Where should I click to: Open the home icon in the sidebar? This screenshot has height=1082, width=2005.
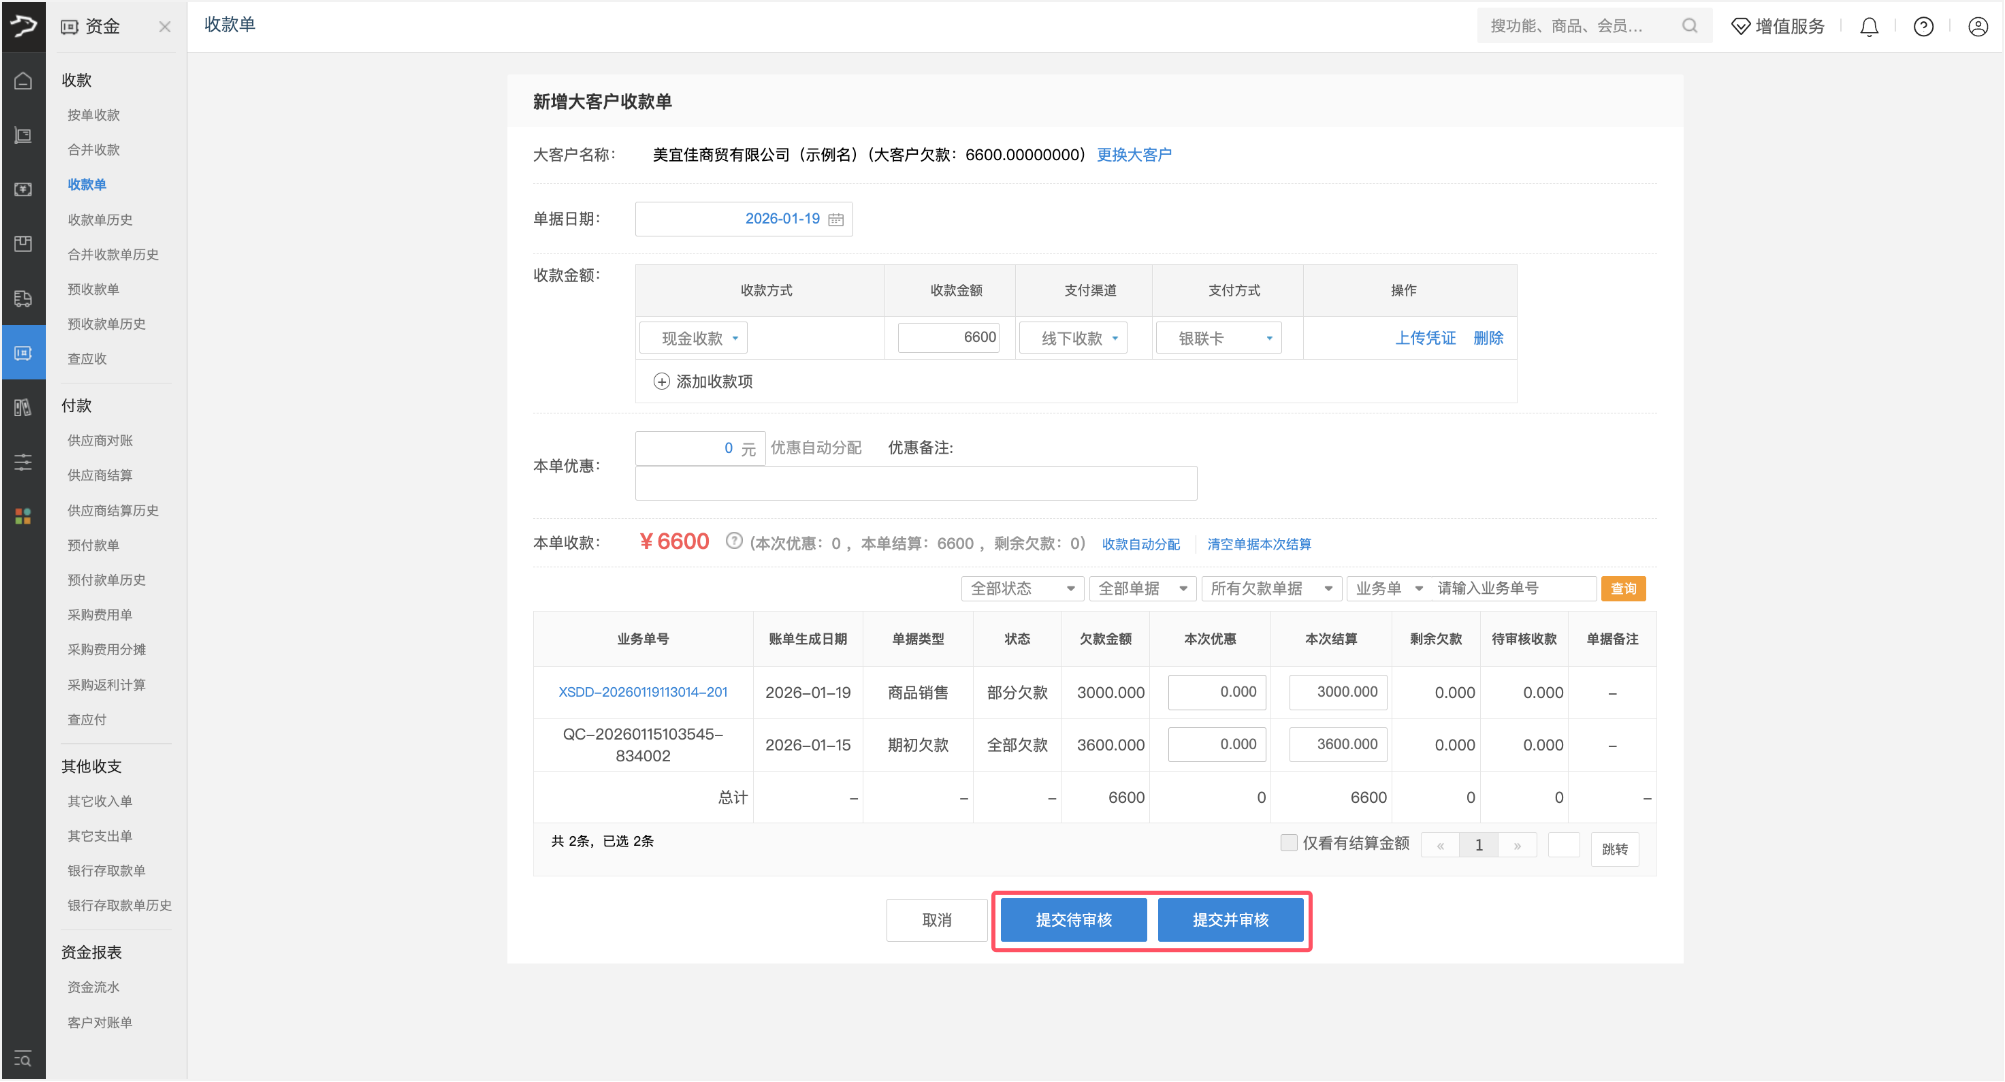(23, 80)
